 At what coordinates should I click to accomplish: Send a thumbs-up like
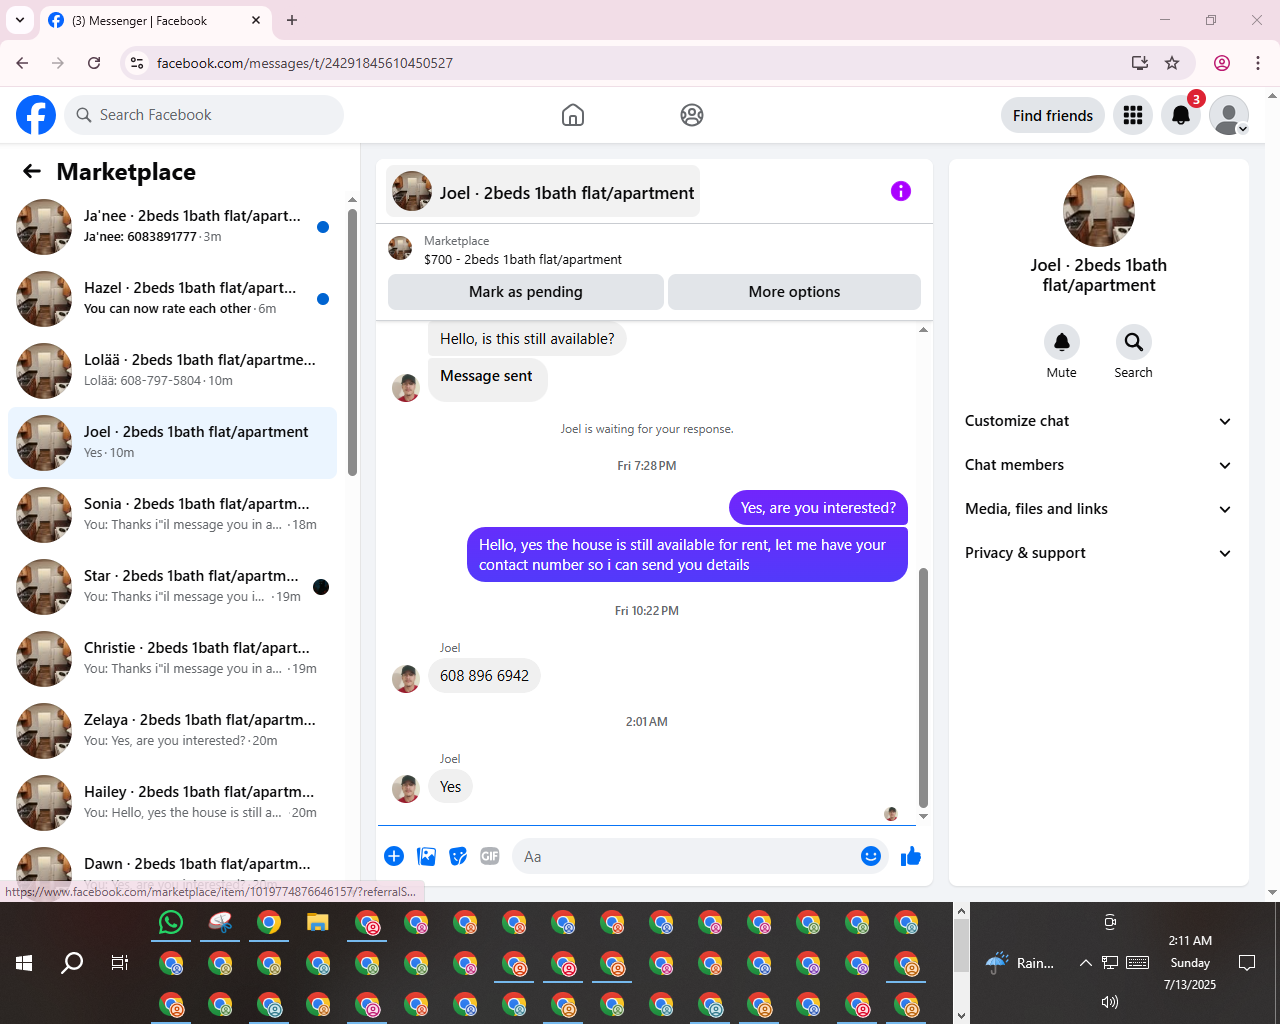click(911, 856)
